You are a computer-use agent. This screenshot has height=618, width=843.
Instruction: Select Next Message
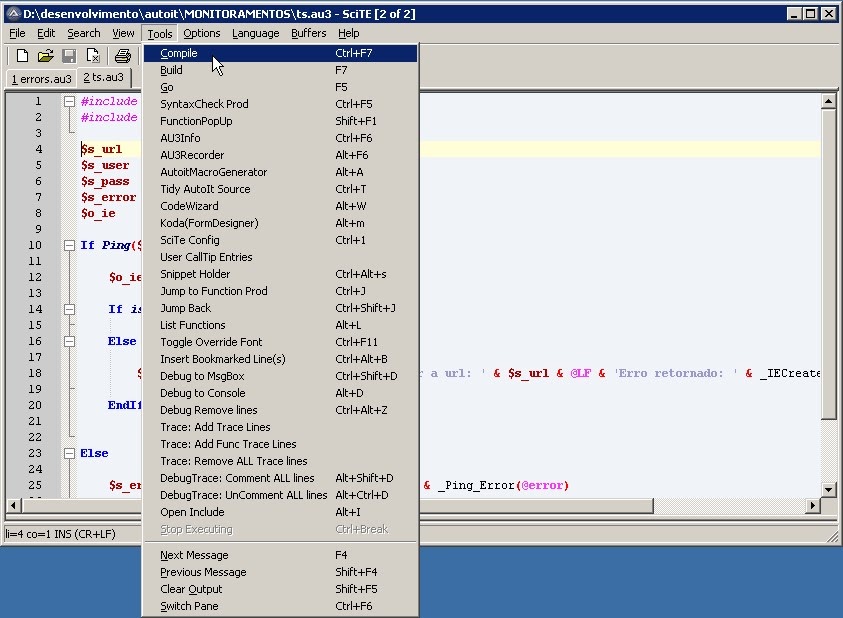click(x=280, y=555)
